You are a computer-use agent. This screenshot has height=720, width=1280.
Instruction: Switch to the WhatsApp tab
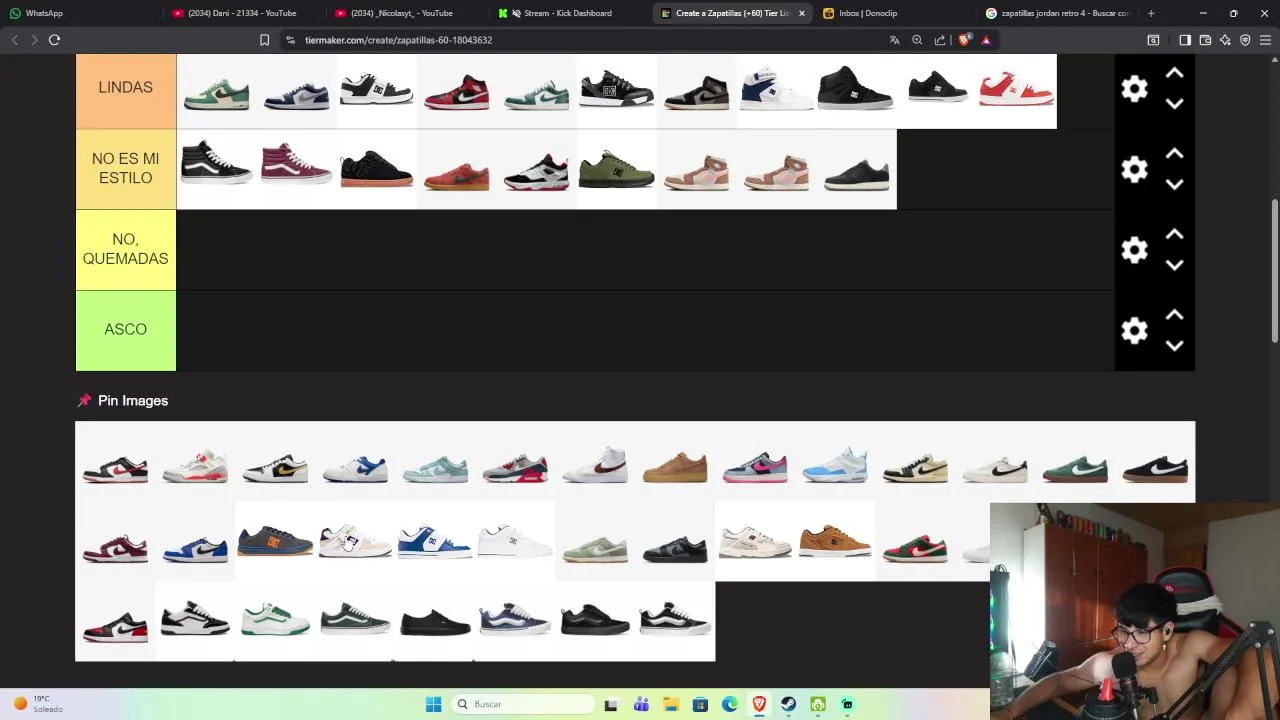(x=80, y=13)
